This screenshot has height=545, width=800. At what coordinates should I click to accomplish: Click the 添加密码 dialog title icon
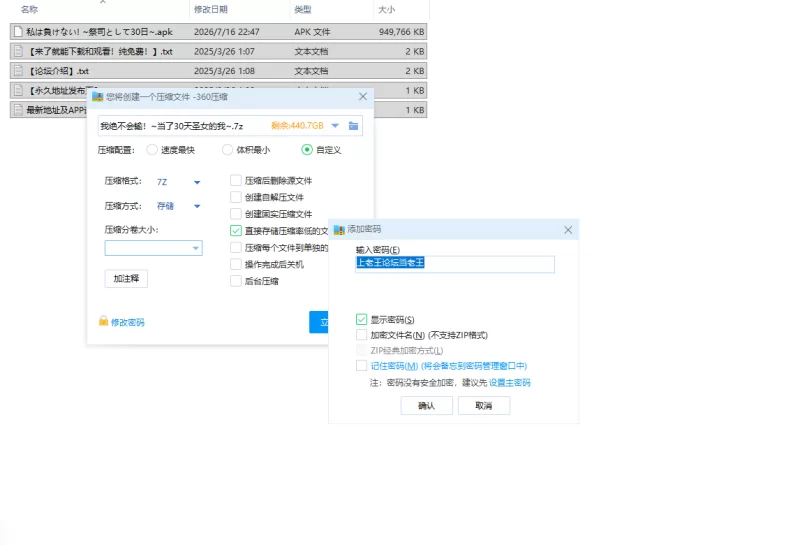click(x=339, y=230)
